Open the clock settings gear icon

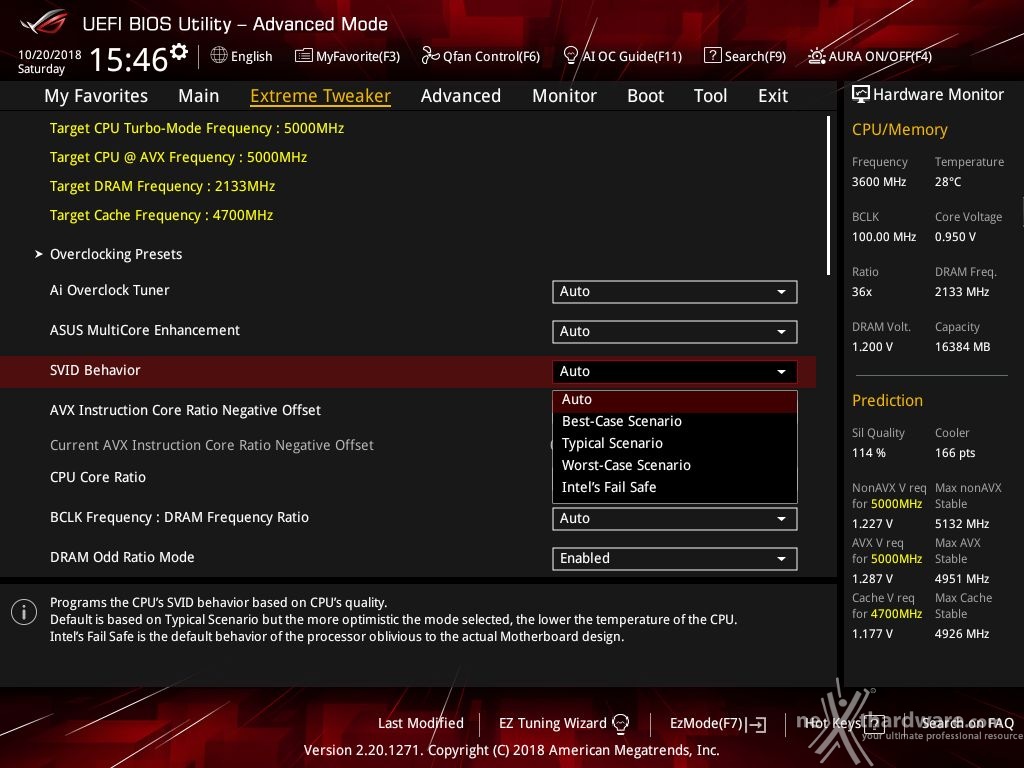[x=179, y=51]
